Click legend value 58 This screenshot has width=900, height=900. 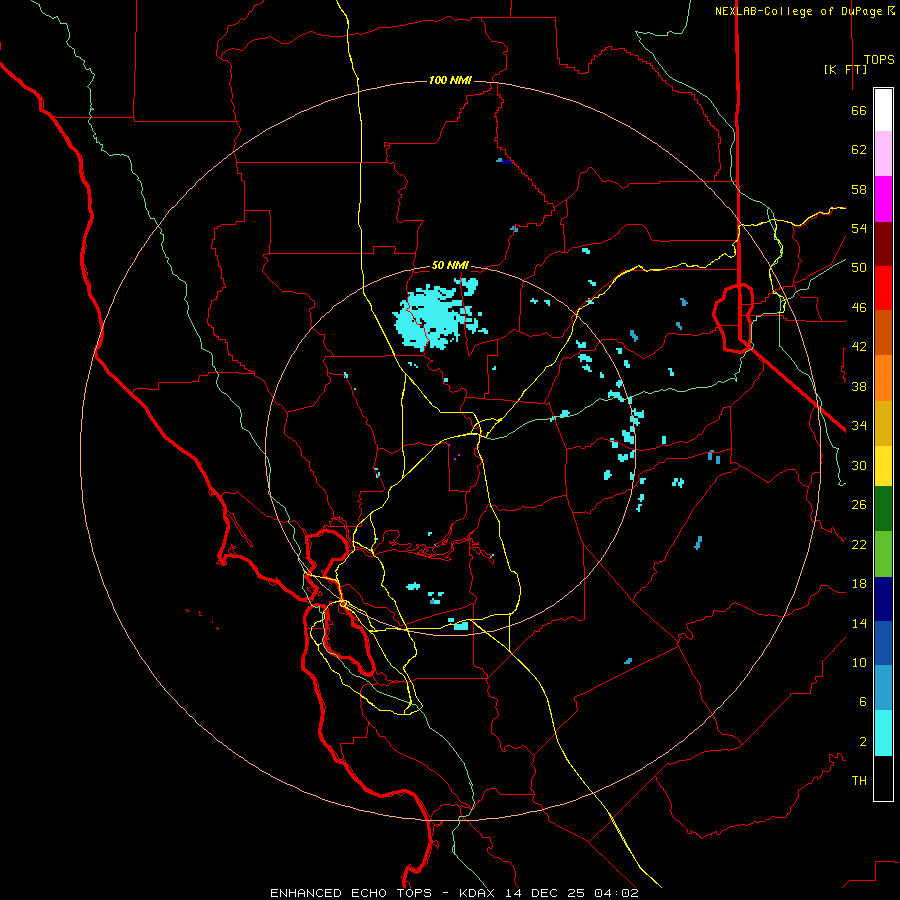point(859,189)
